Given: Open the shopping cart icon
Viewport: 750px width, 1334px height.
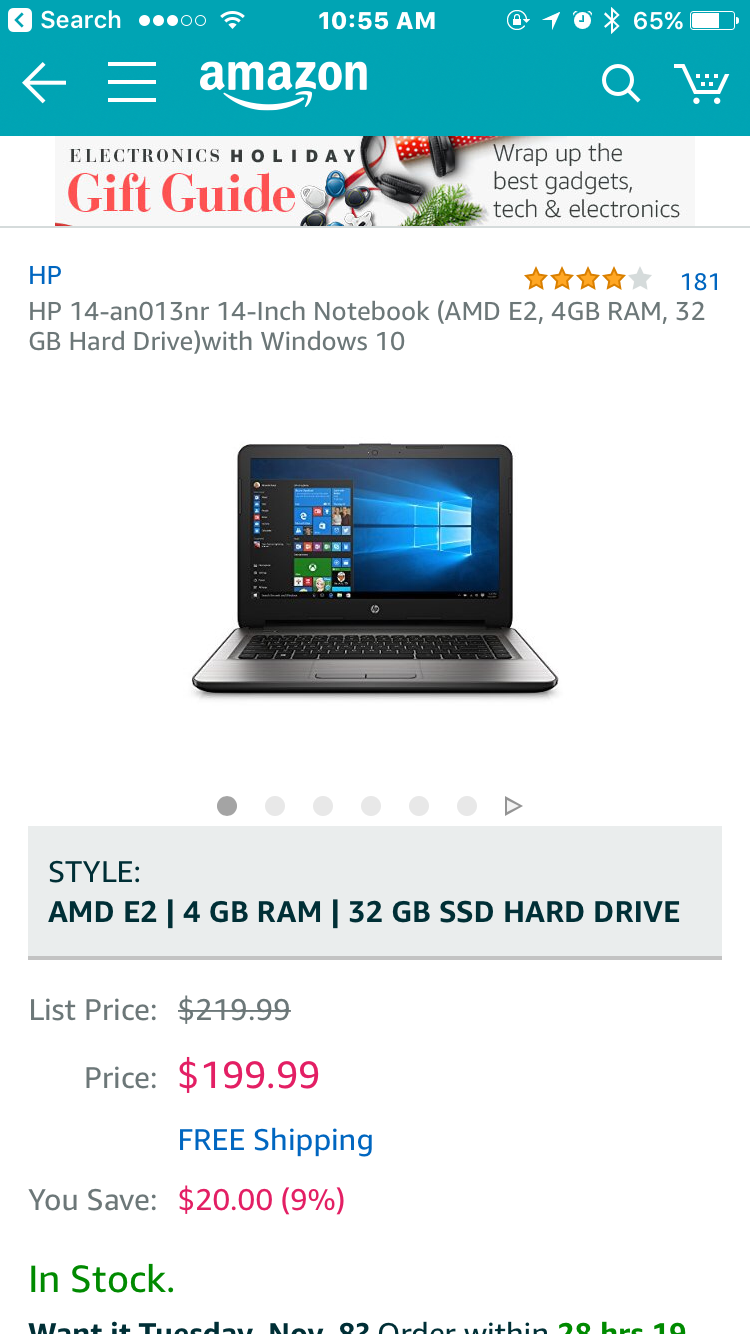Looking at the screenshot, I should coord(700,84).
